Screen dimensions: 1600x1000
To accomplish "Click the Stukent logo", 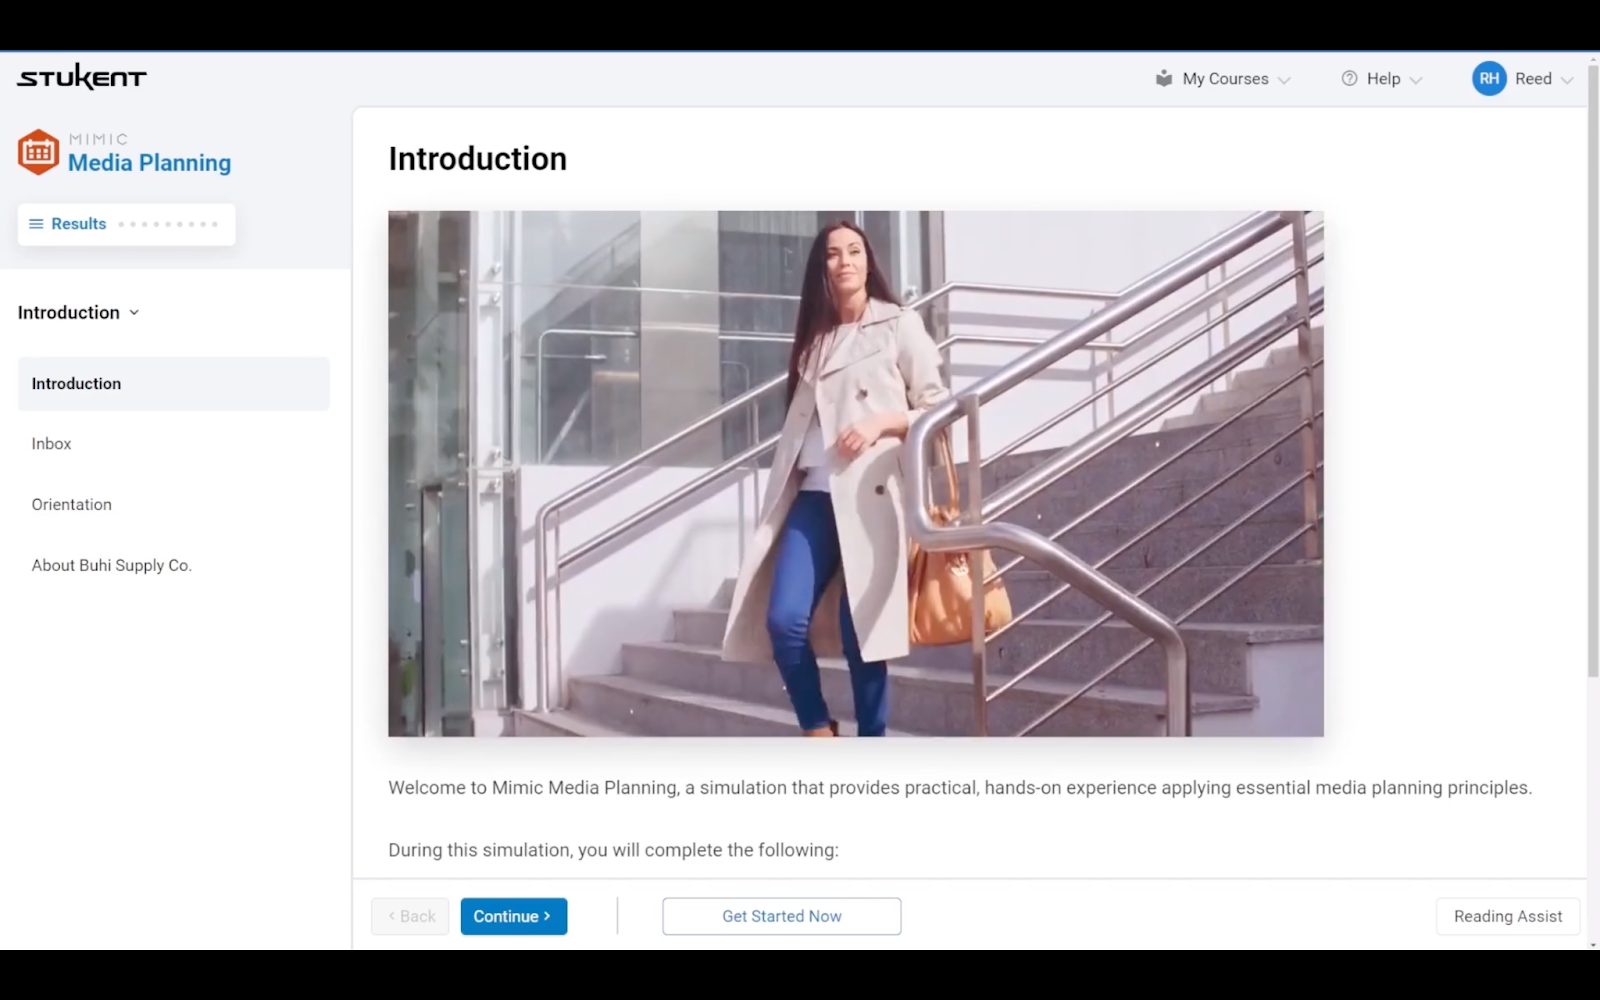I will click(x=82, y=77).
